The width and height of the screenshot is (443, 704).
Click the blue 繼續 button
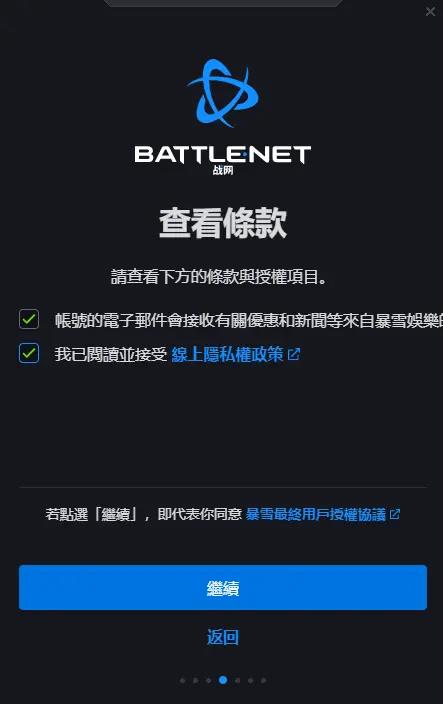(223, 587)
